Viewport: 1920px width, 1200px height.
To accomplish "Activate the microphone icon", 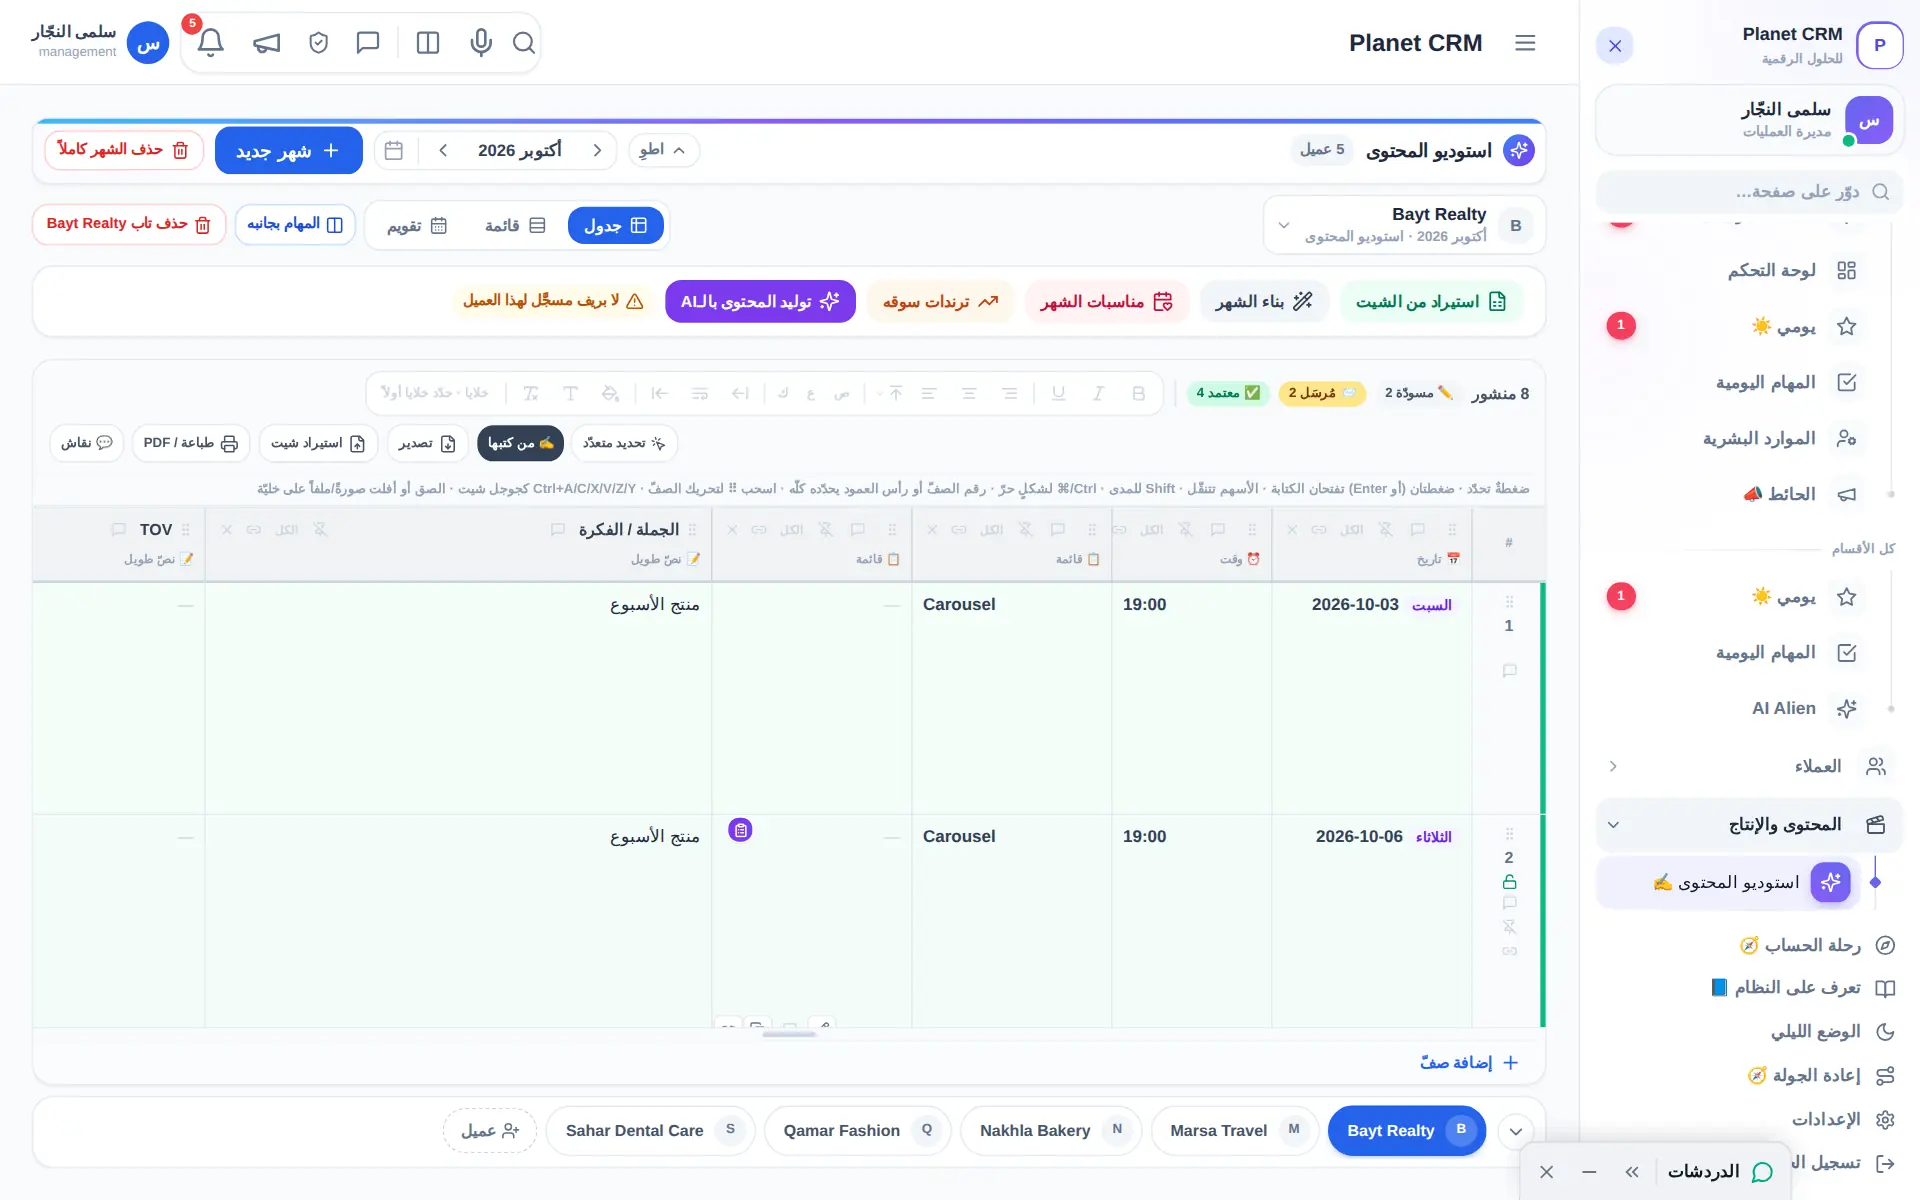I will coord(481,43).
